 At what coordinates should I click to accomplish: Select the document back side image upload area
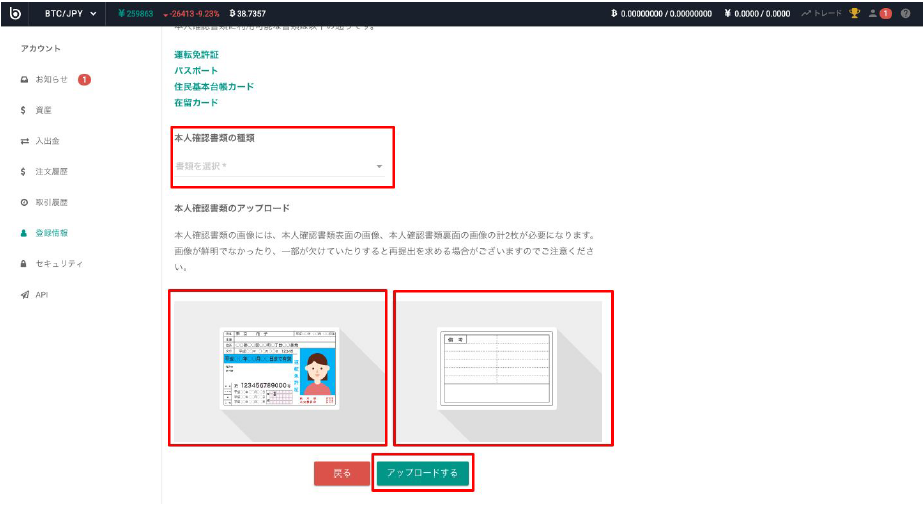(500, 371)
